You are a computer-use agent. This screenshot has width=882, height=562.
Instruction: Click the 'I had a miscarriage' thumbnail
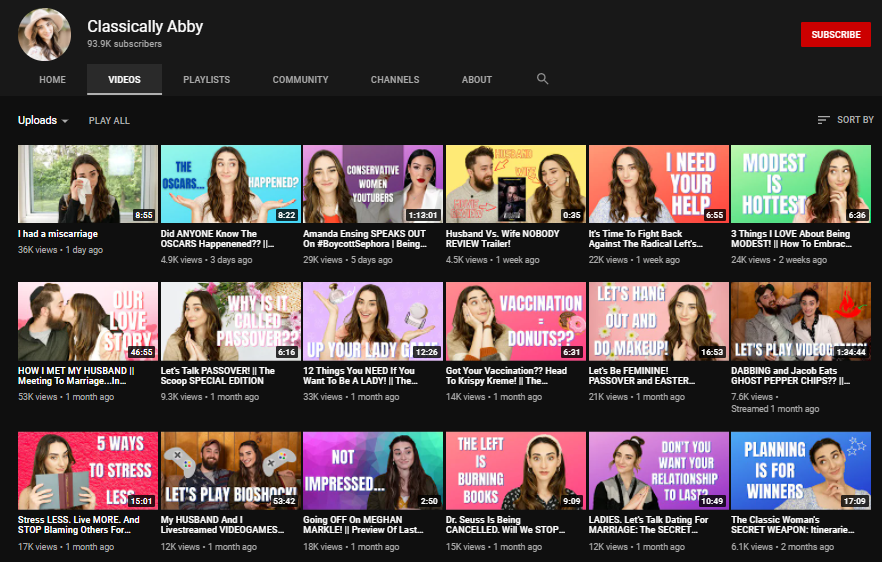88,184
